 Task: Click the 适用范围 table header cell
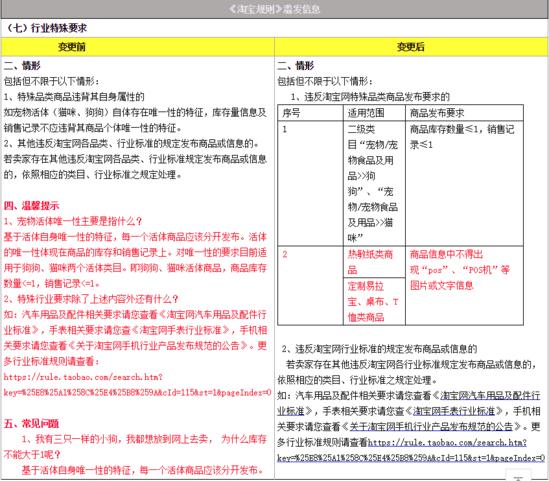click(374, 113)
